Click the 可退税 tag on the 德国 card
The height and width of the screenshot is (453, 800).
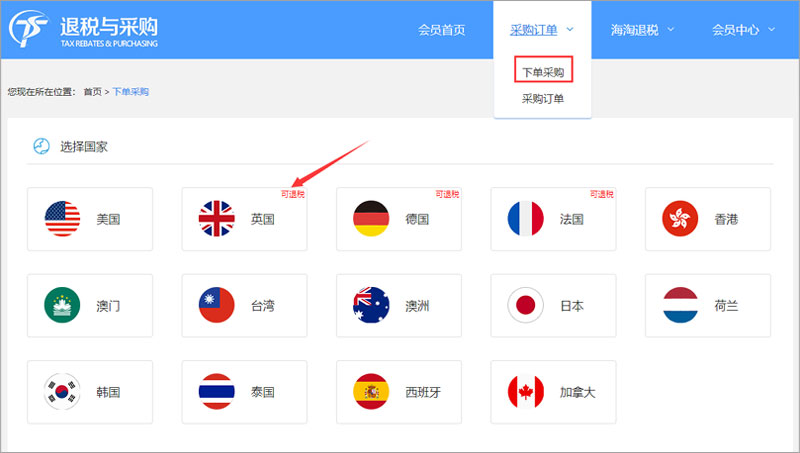point(447,194)
